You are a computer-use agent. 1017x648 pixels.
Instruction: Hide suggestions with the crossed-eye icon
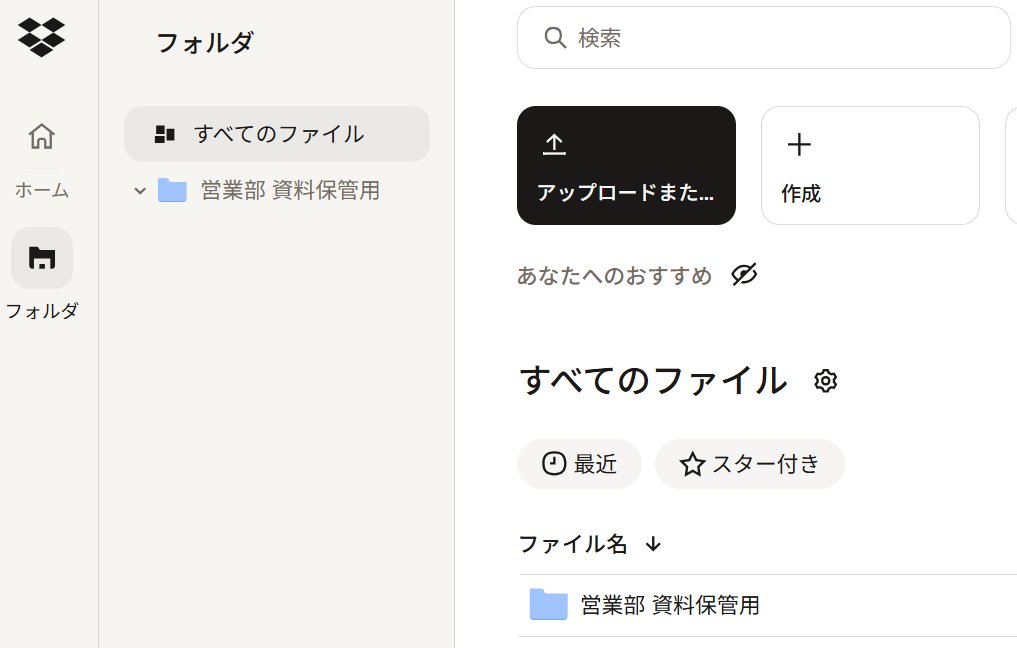tap(744, 275)
